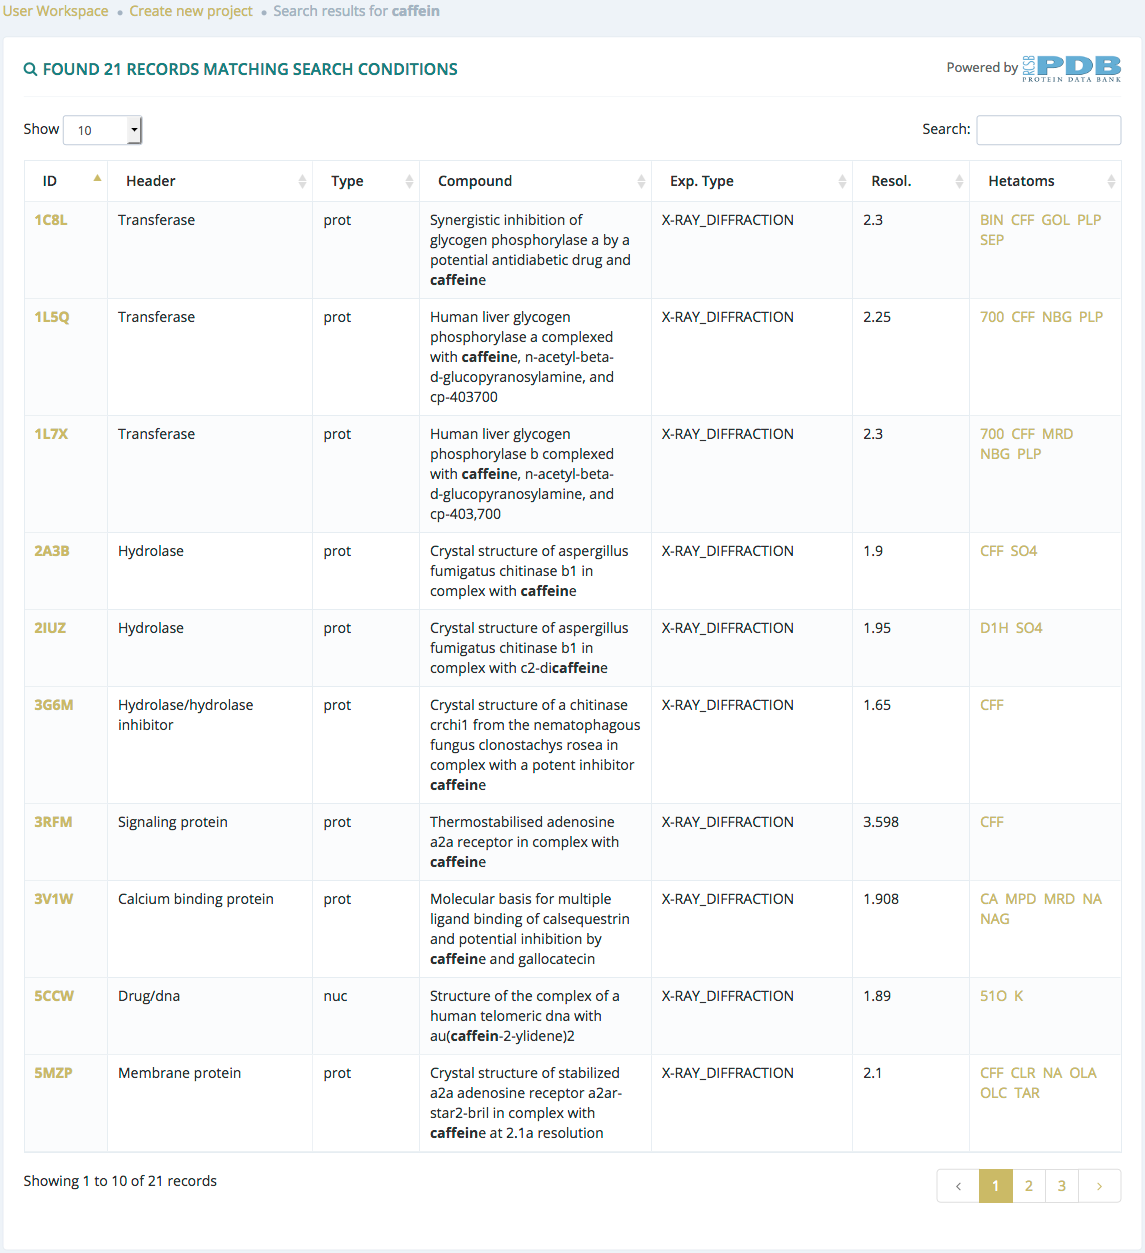This screenshot has width=1145, height=1253.
Task: Open the 5MZP record link
Action: [53, 1073]
